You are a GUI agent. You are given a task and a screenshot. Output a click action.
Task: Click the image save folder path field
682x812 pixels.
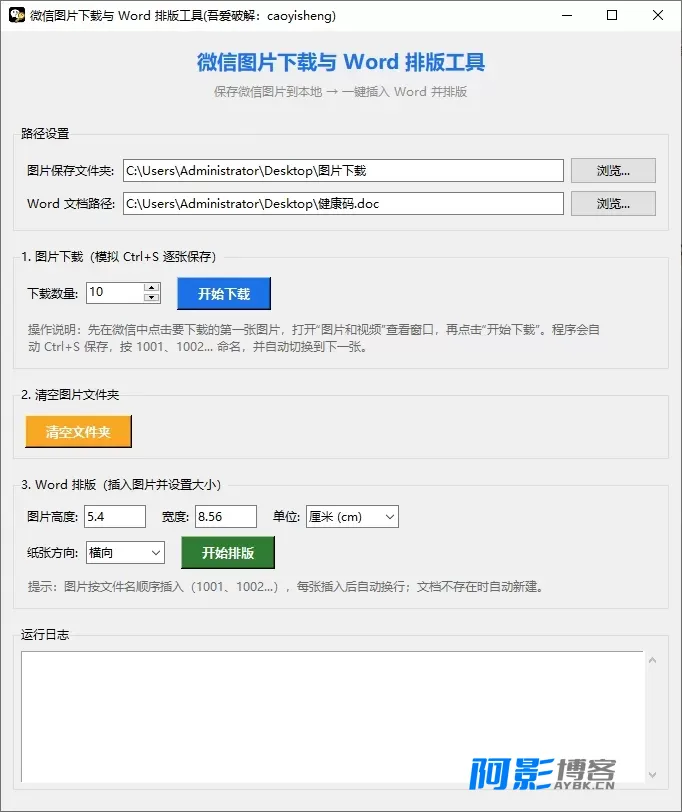click(343, 171)
